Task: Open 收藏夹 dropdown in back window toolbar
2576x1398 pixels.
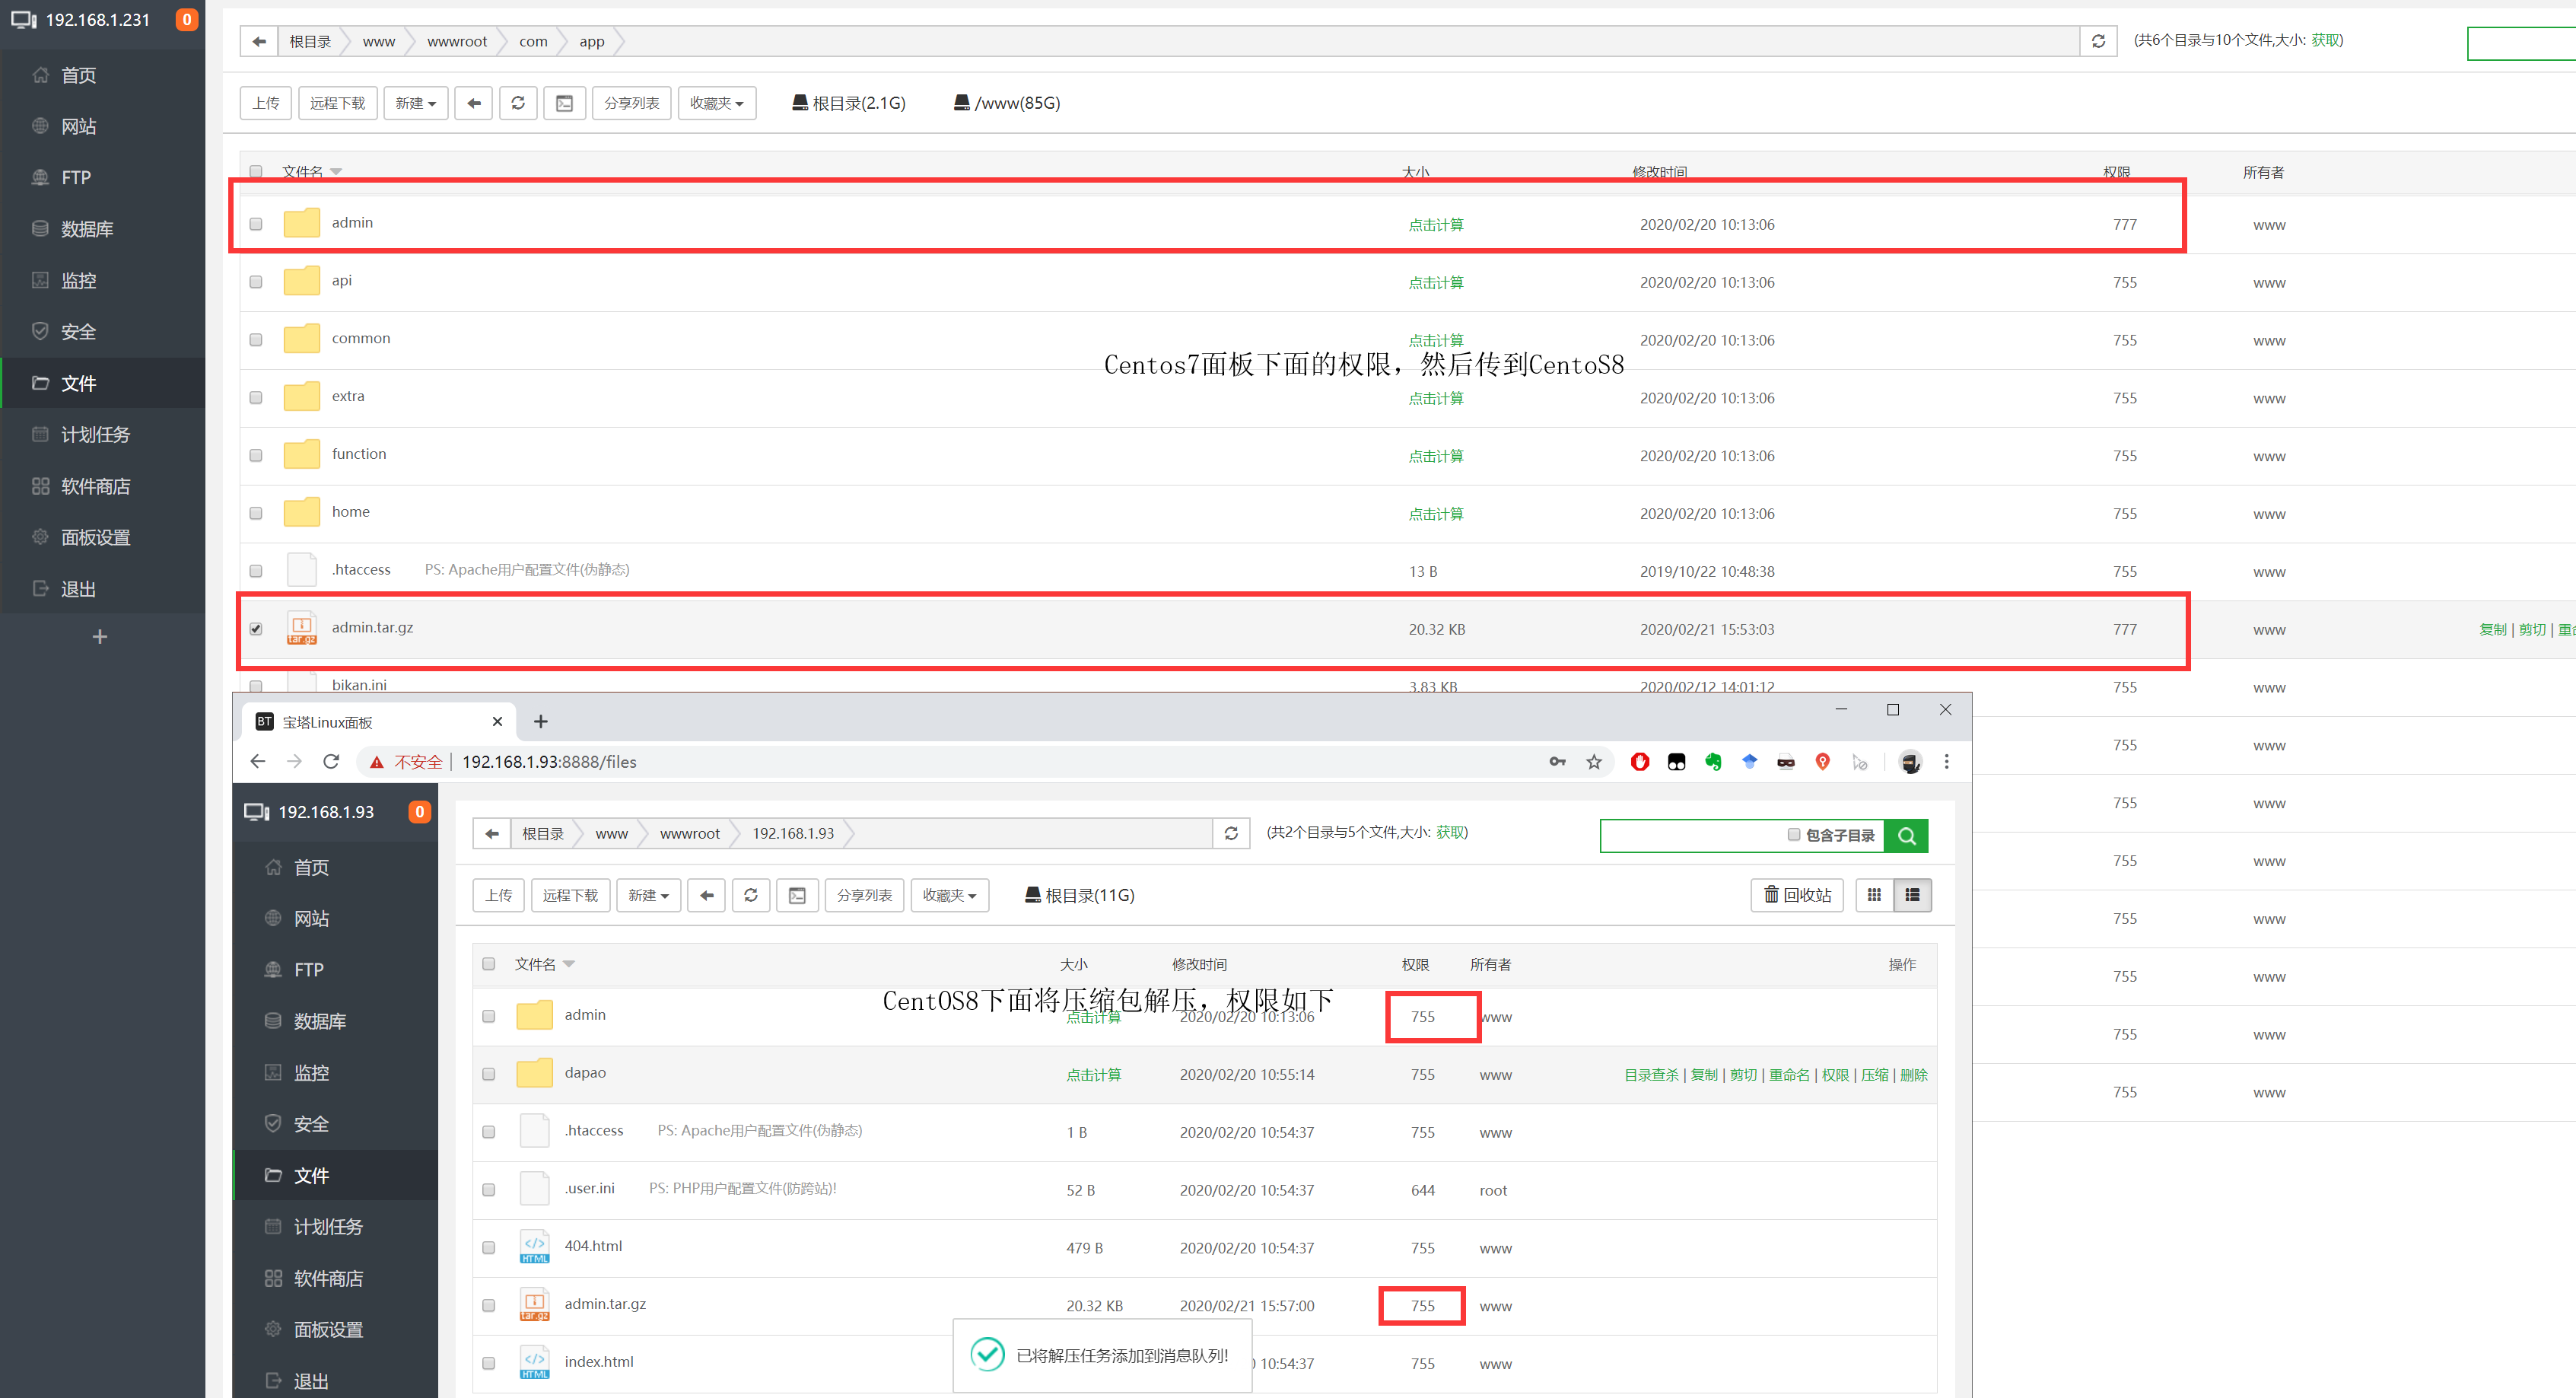Action: [x=717, y=103]
